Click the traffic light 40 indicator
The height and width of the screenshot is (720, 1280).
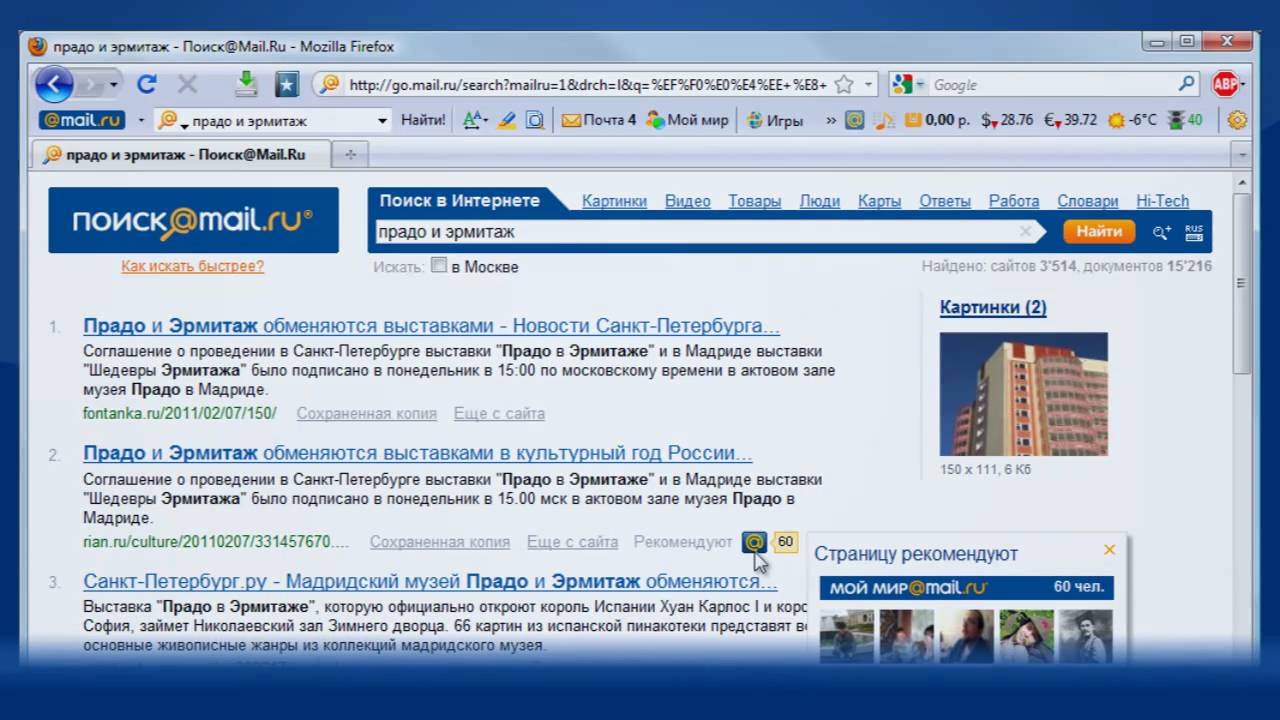point(1185,120)
